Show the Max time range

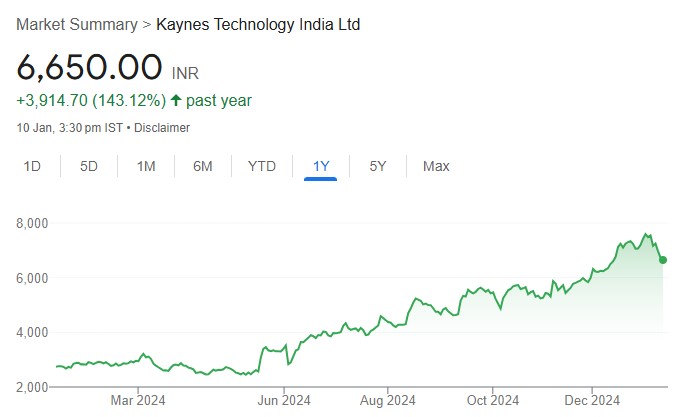436,166
